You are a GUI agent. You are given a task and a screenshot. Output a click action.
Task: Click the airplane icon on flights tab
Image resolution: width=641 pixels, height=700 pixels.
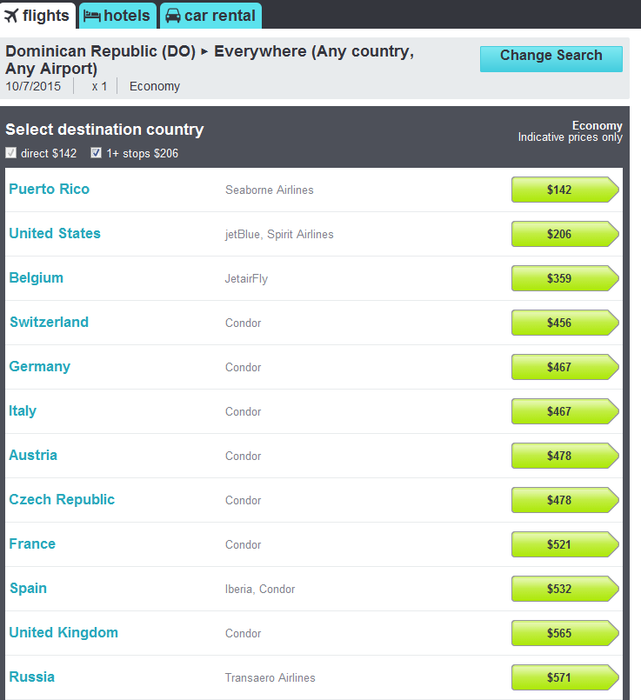[x=12, y=16]
